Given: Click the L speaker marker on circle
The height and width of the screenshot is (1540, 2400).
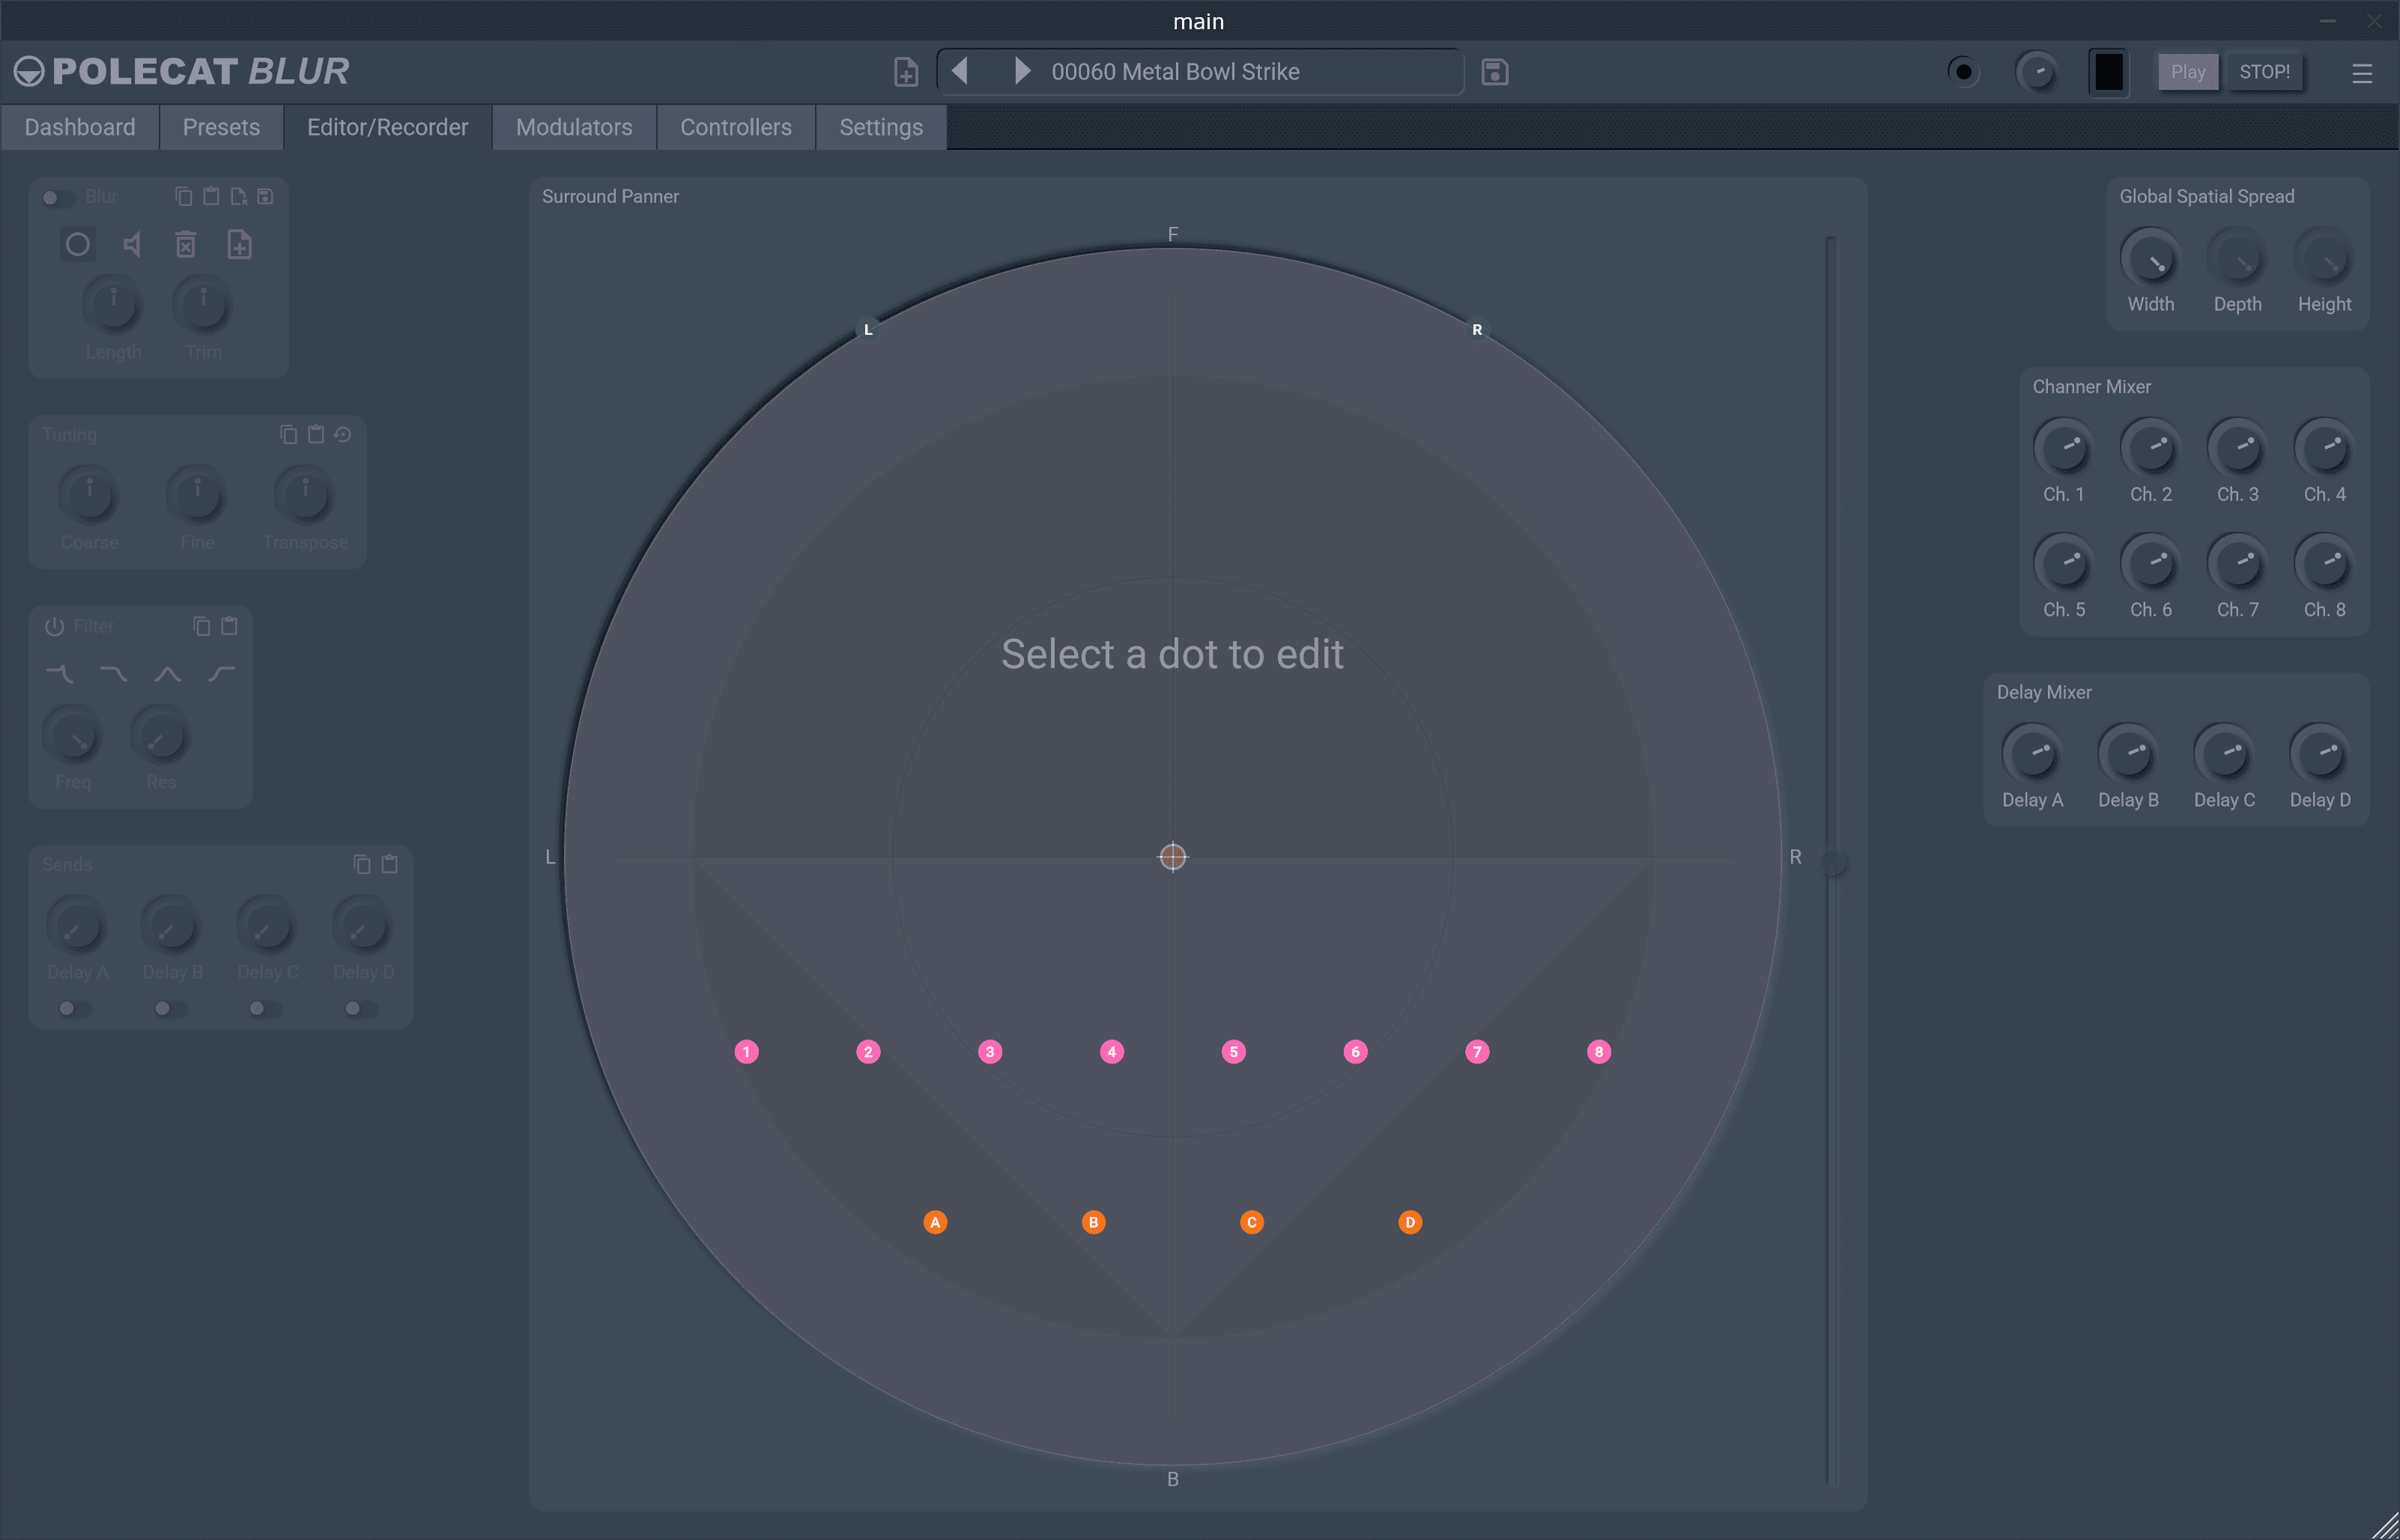Looking at the screenshot, I should [x=868, y=329].
